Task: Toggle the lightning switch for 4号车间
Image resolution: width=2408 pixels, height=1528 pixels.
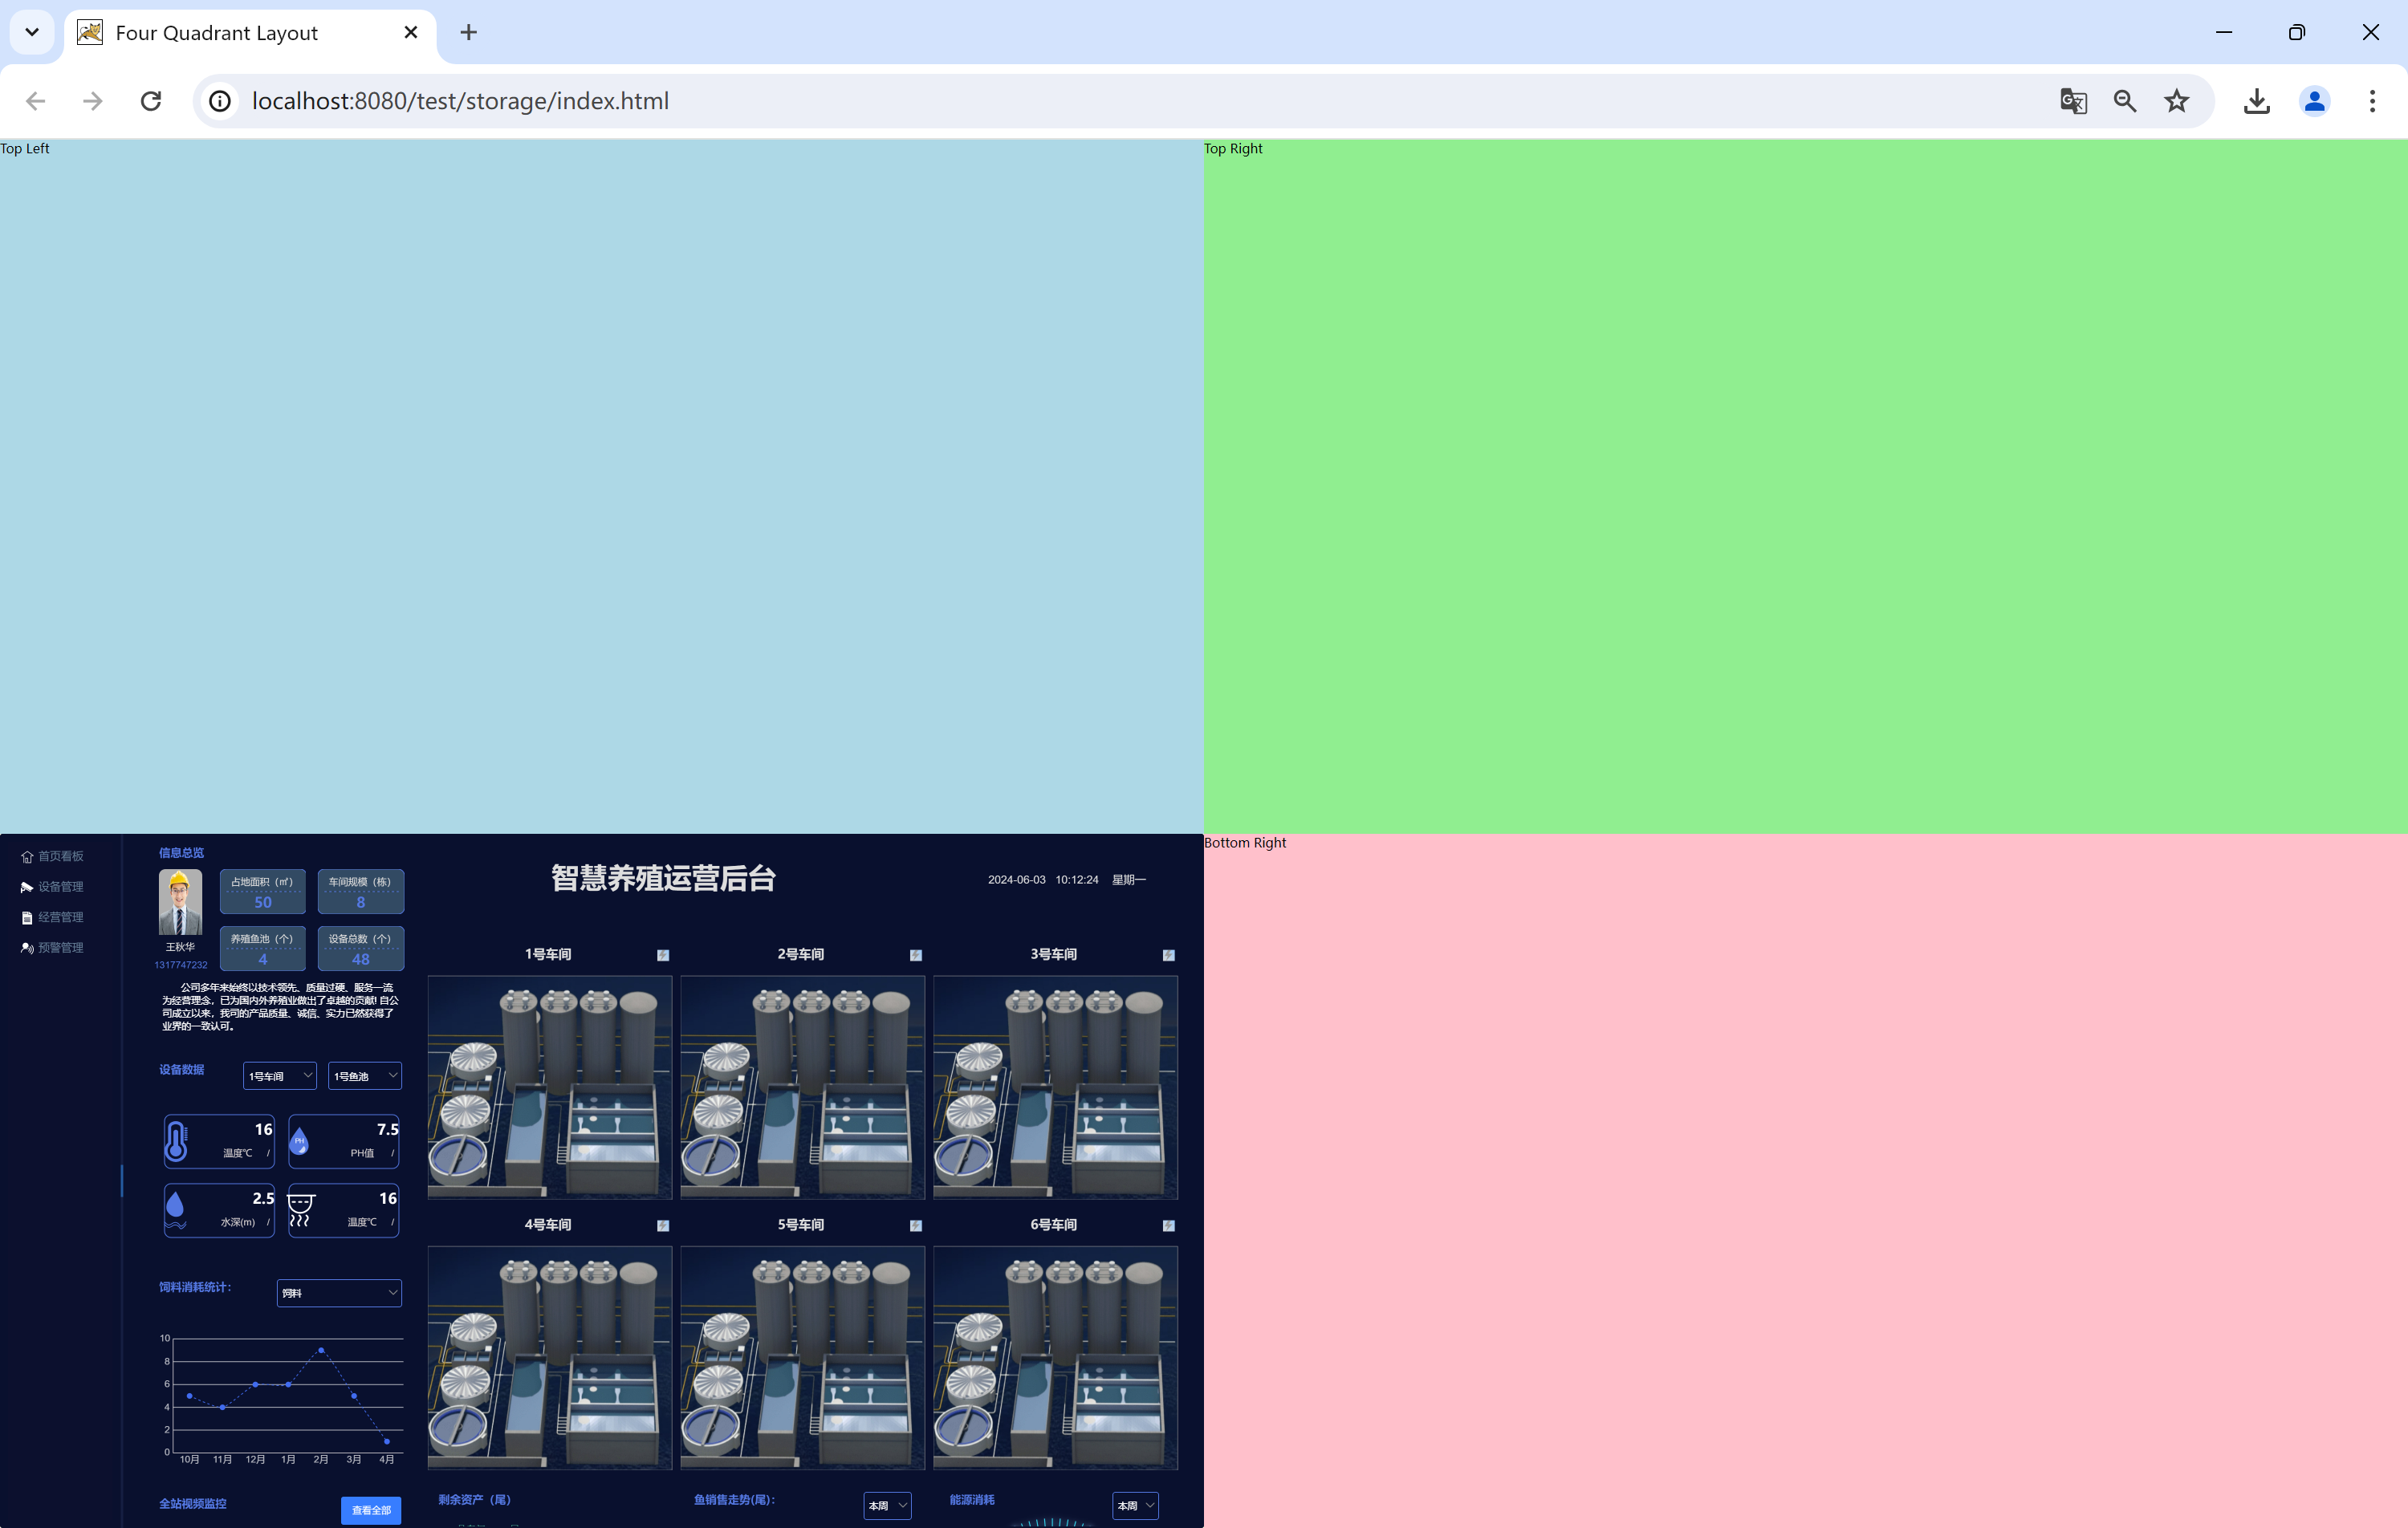Action: 663,1225
